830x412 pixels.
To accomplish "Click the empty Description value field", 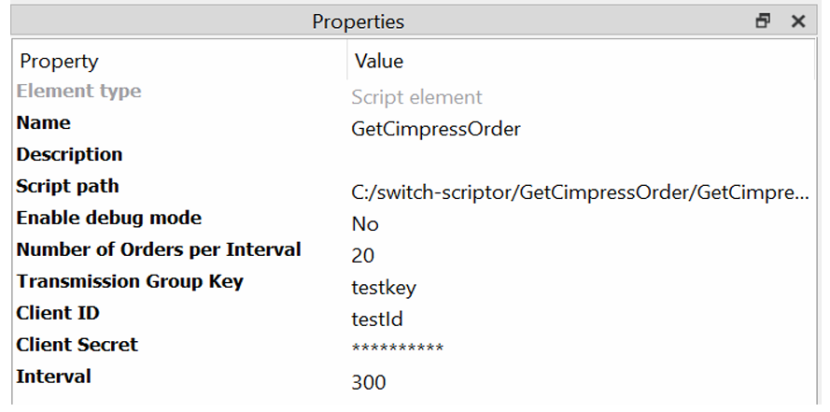I will coord(580,156).
